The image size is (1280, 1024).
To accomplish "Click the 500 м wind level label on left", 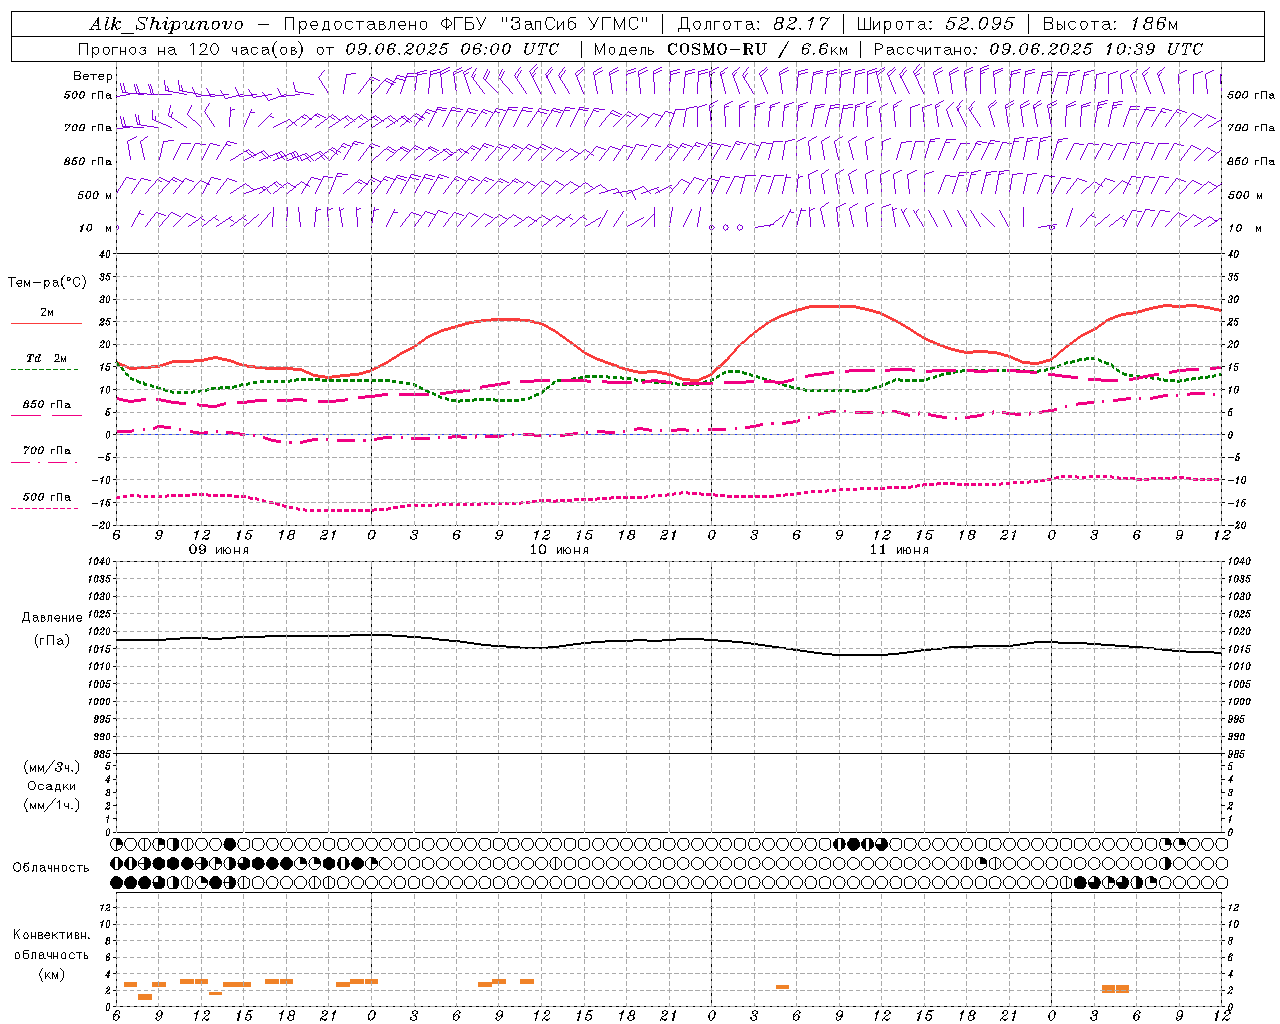I will [94, 195].
